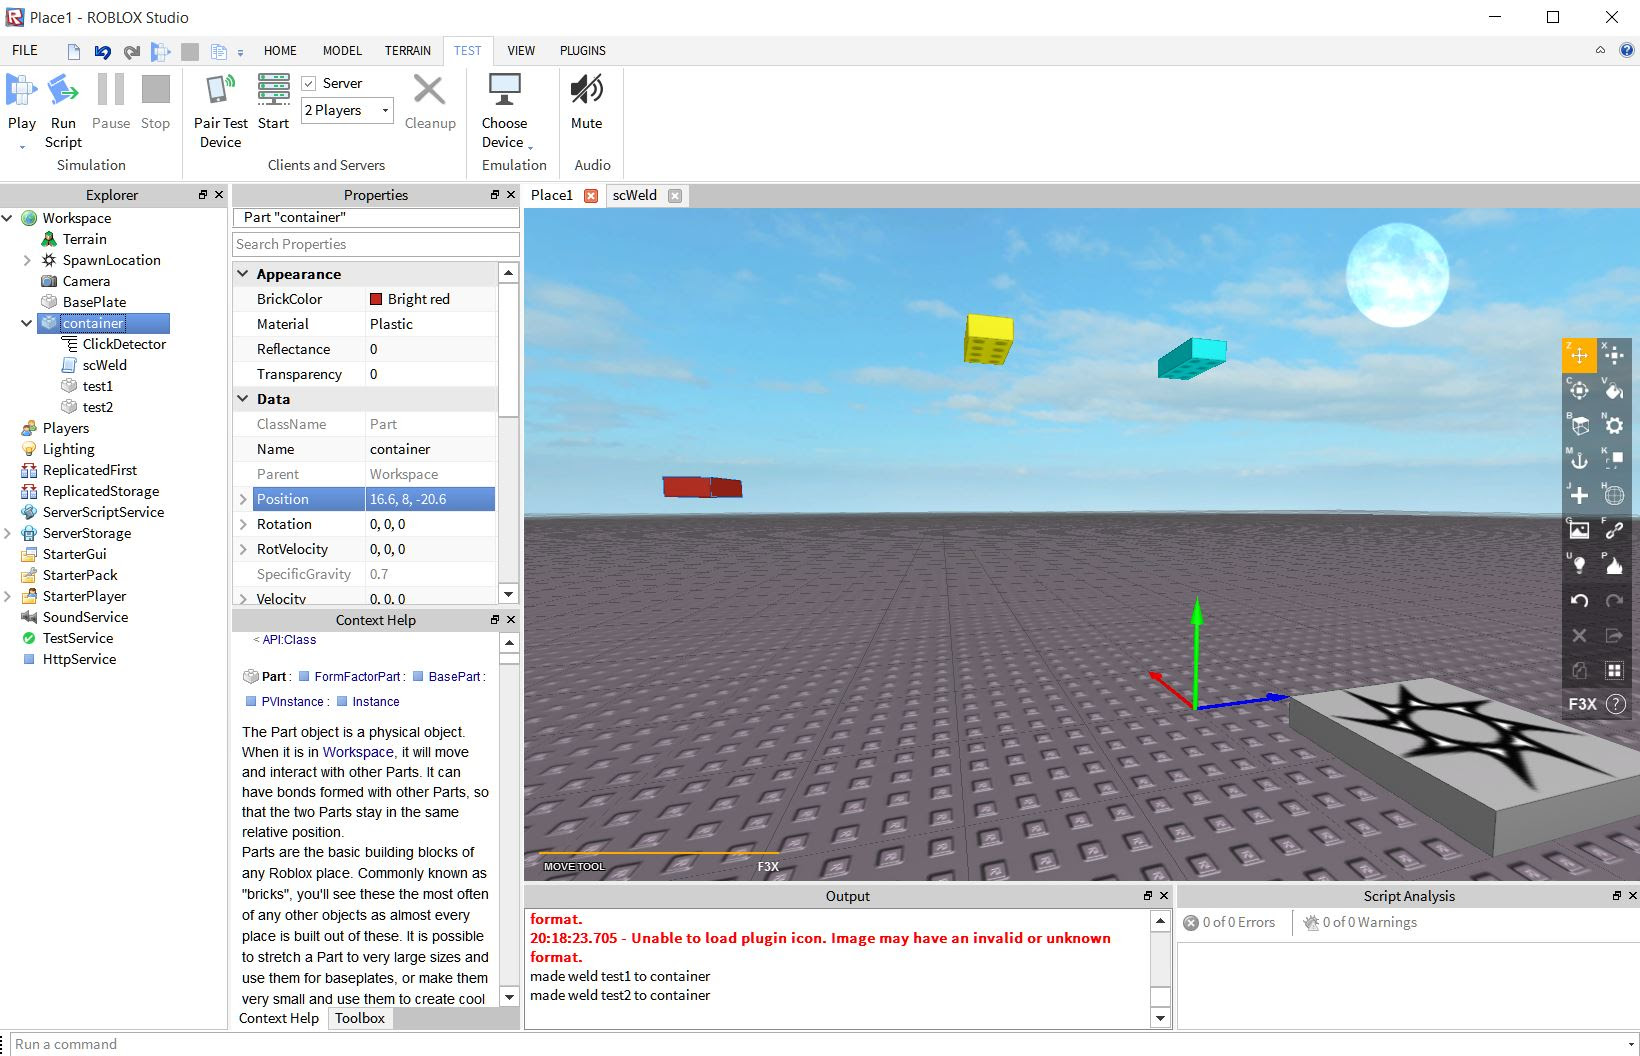The image size is (1640, 1056).
Task: Open the 2 Players dropdown
Action: pyautogui.click(x=347, y=110)
